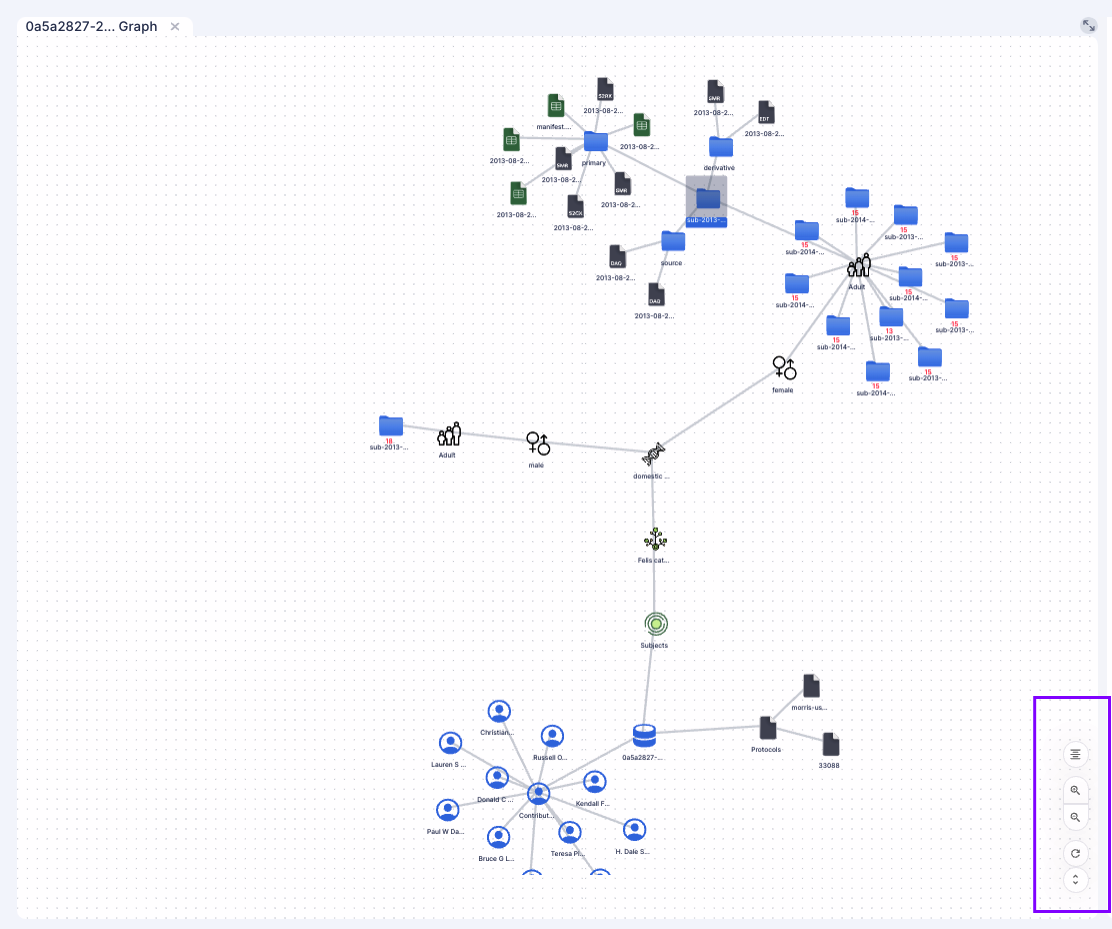
Task: Click the up-down stepper control in sidebar
Action: (x=1075, y=880)
